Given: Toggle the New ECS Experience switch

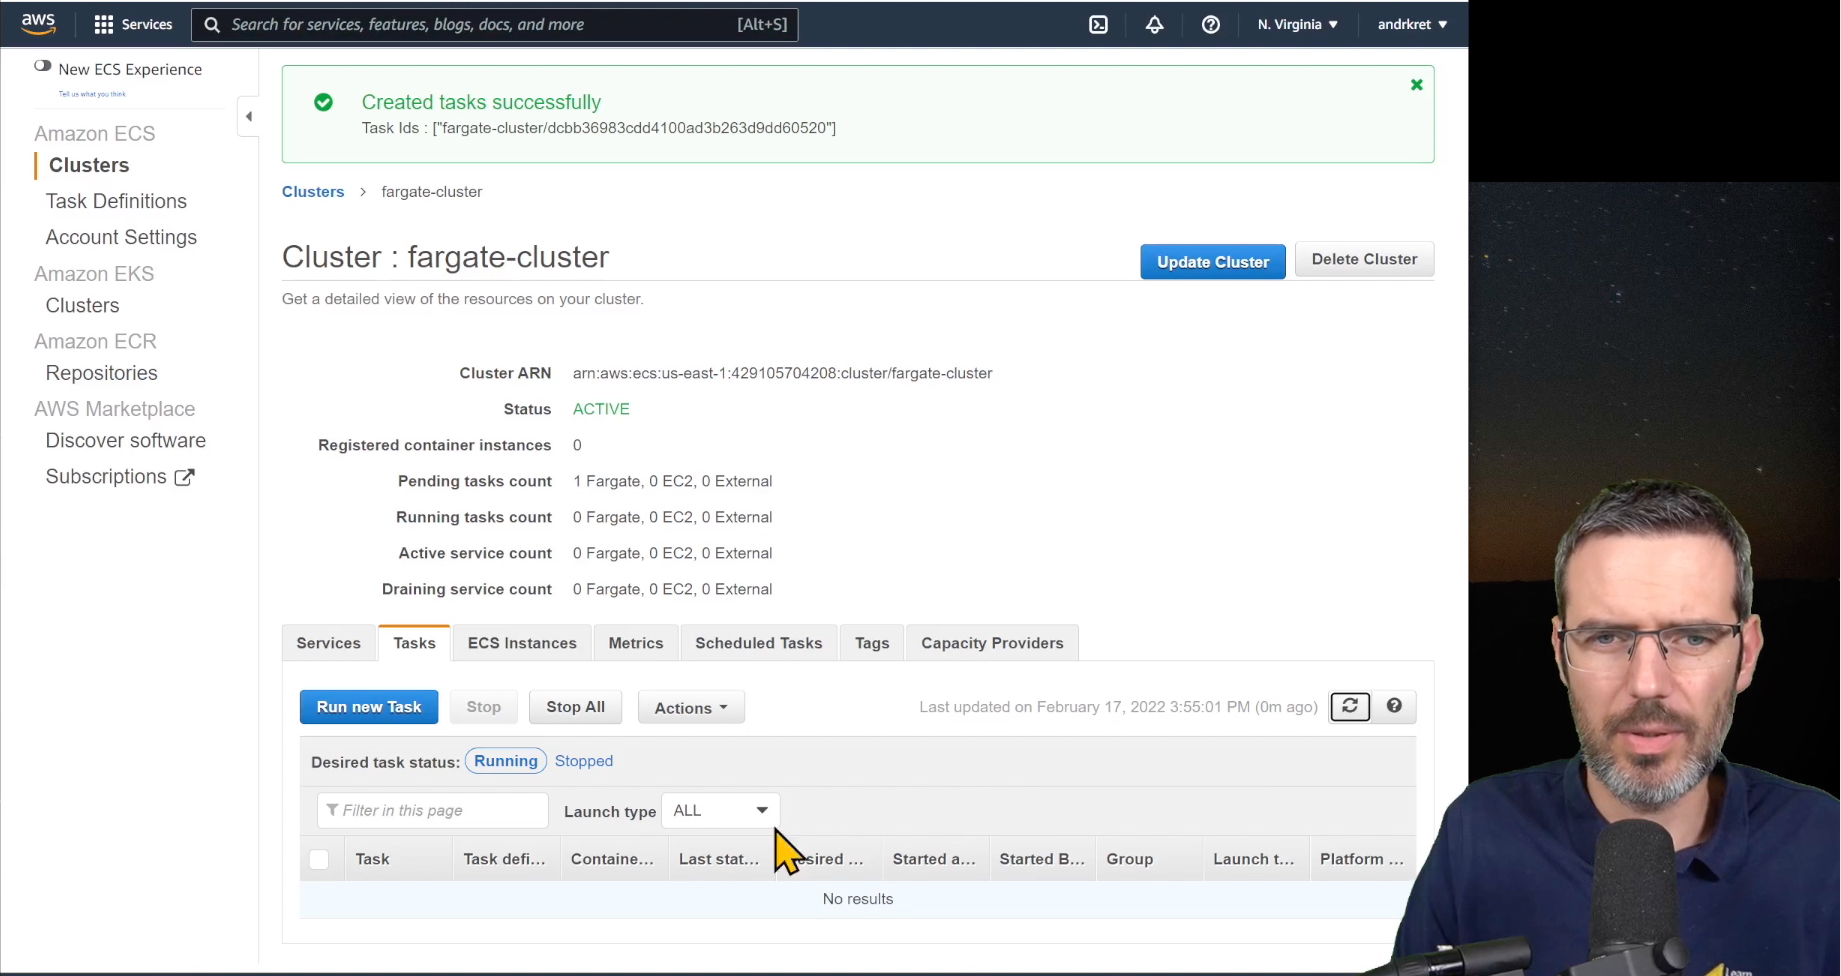Looking at the screenshot, I should (x=42, y=66).
